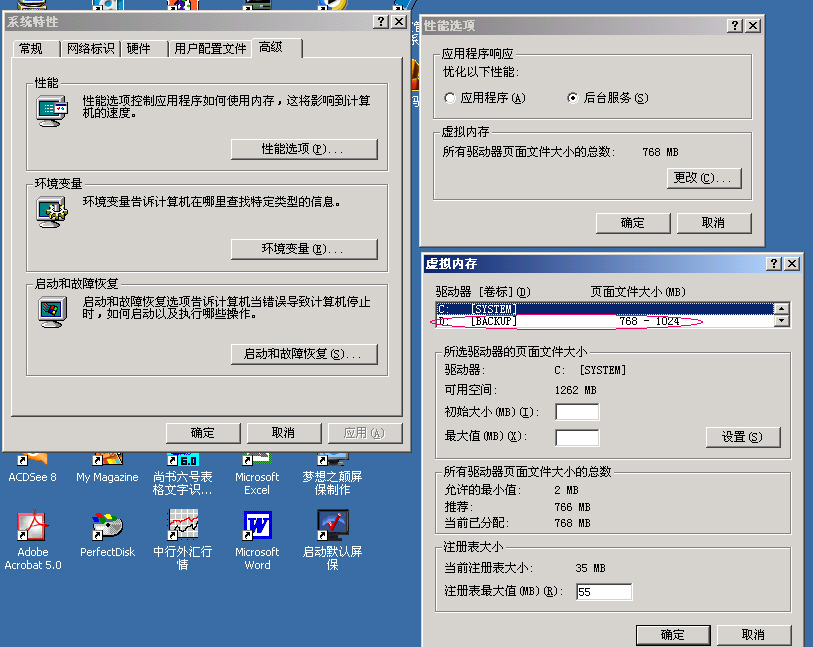Switch to the 网络标识 tab
This screenshot has width=813, height=647.
pyautogui.click(x=91, y=49)
